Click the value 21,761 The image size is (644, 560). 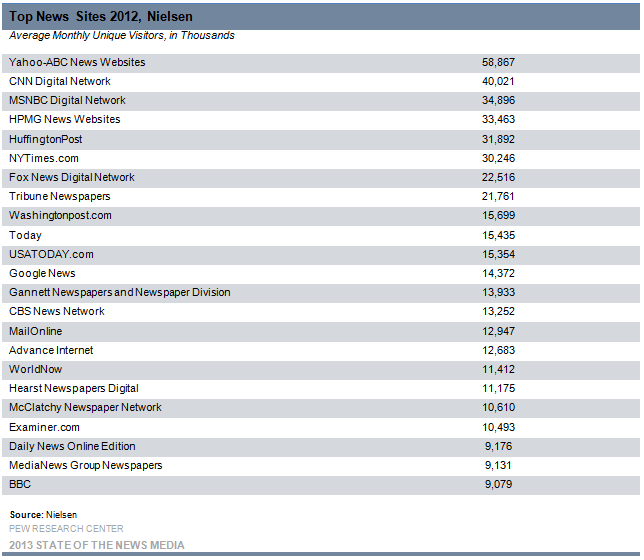point(498,196)
